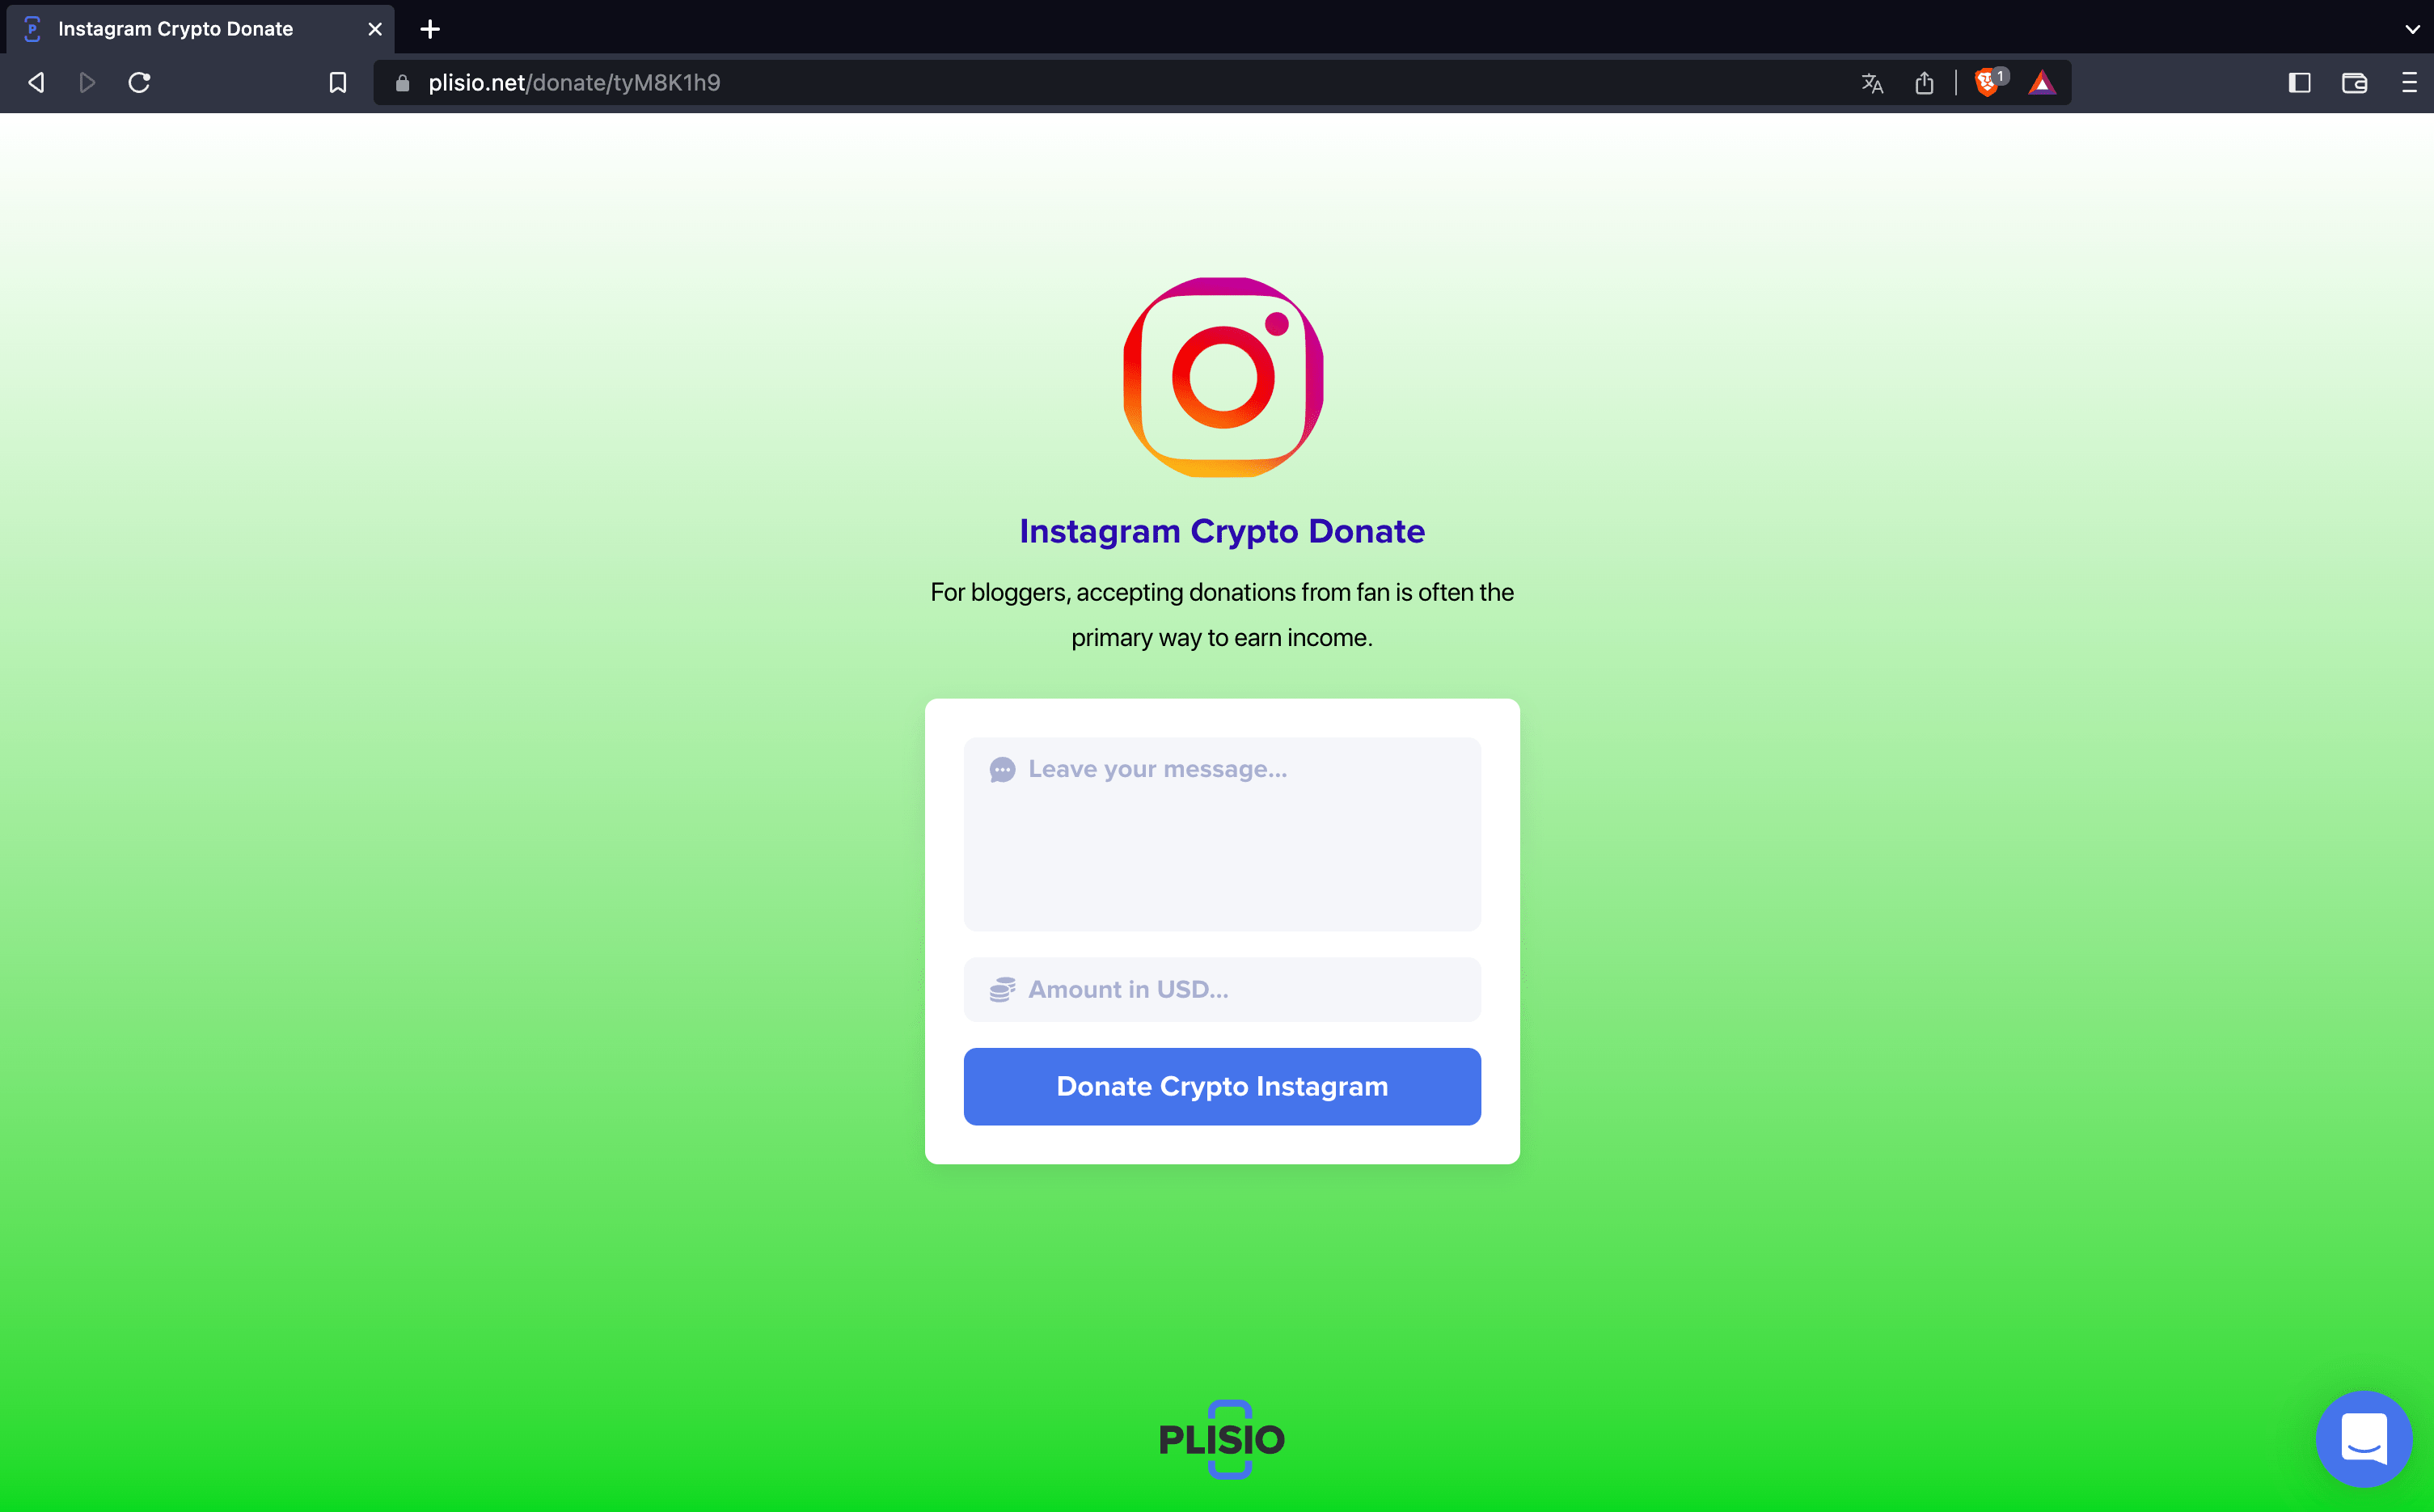Open new browser tab with plus button
Screen dimensions: 2434x1512
432,27
